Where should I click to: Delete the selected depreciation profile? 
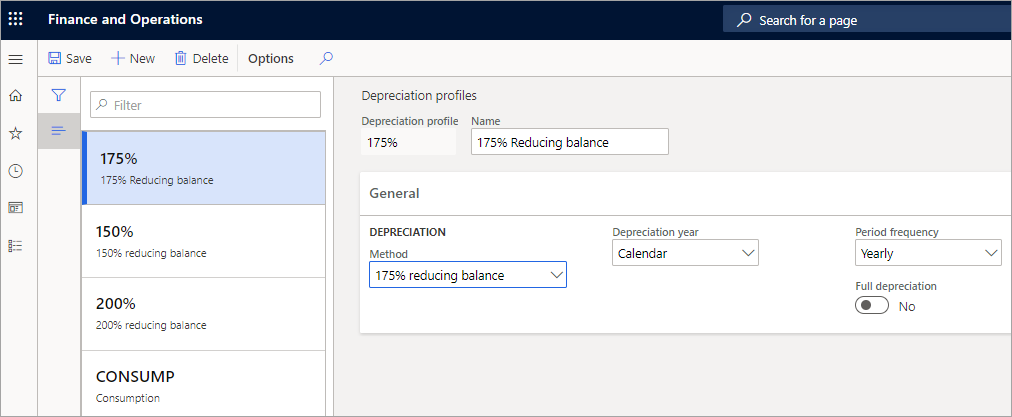tap(201, 59)
